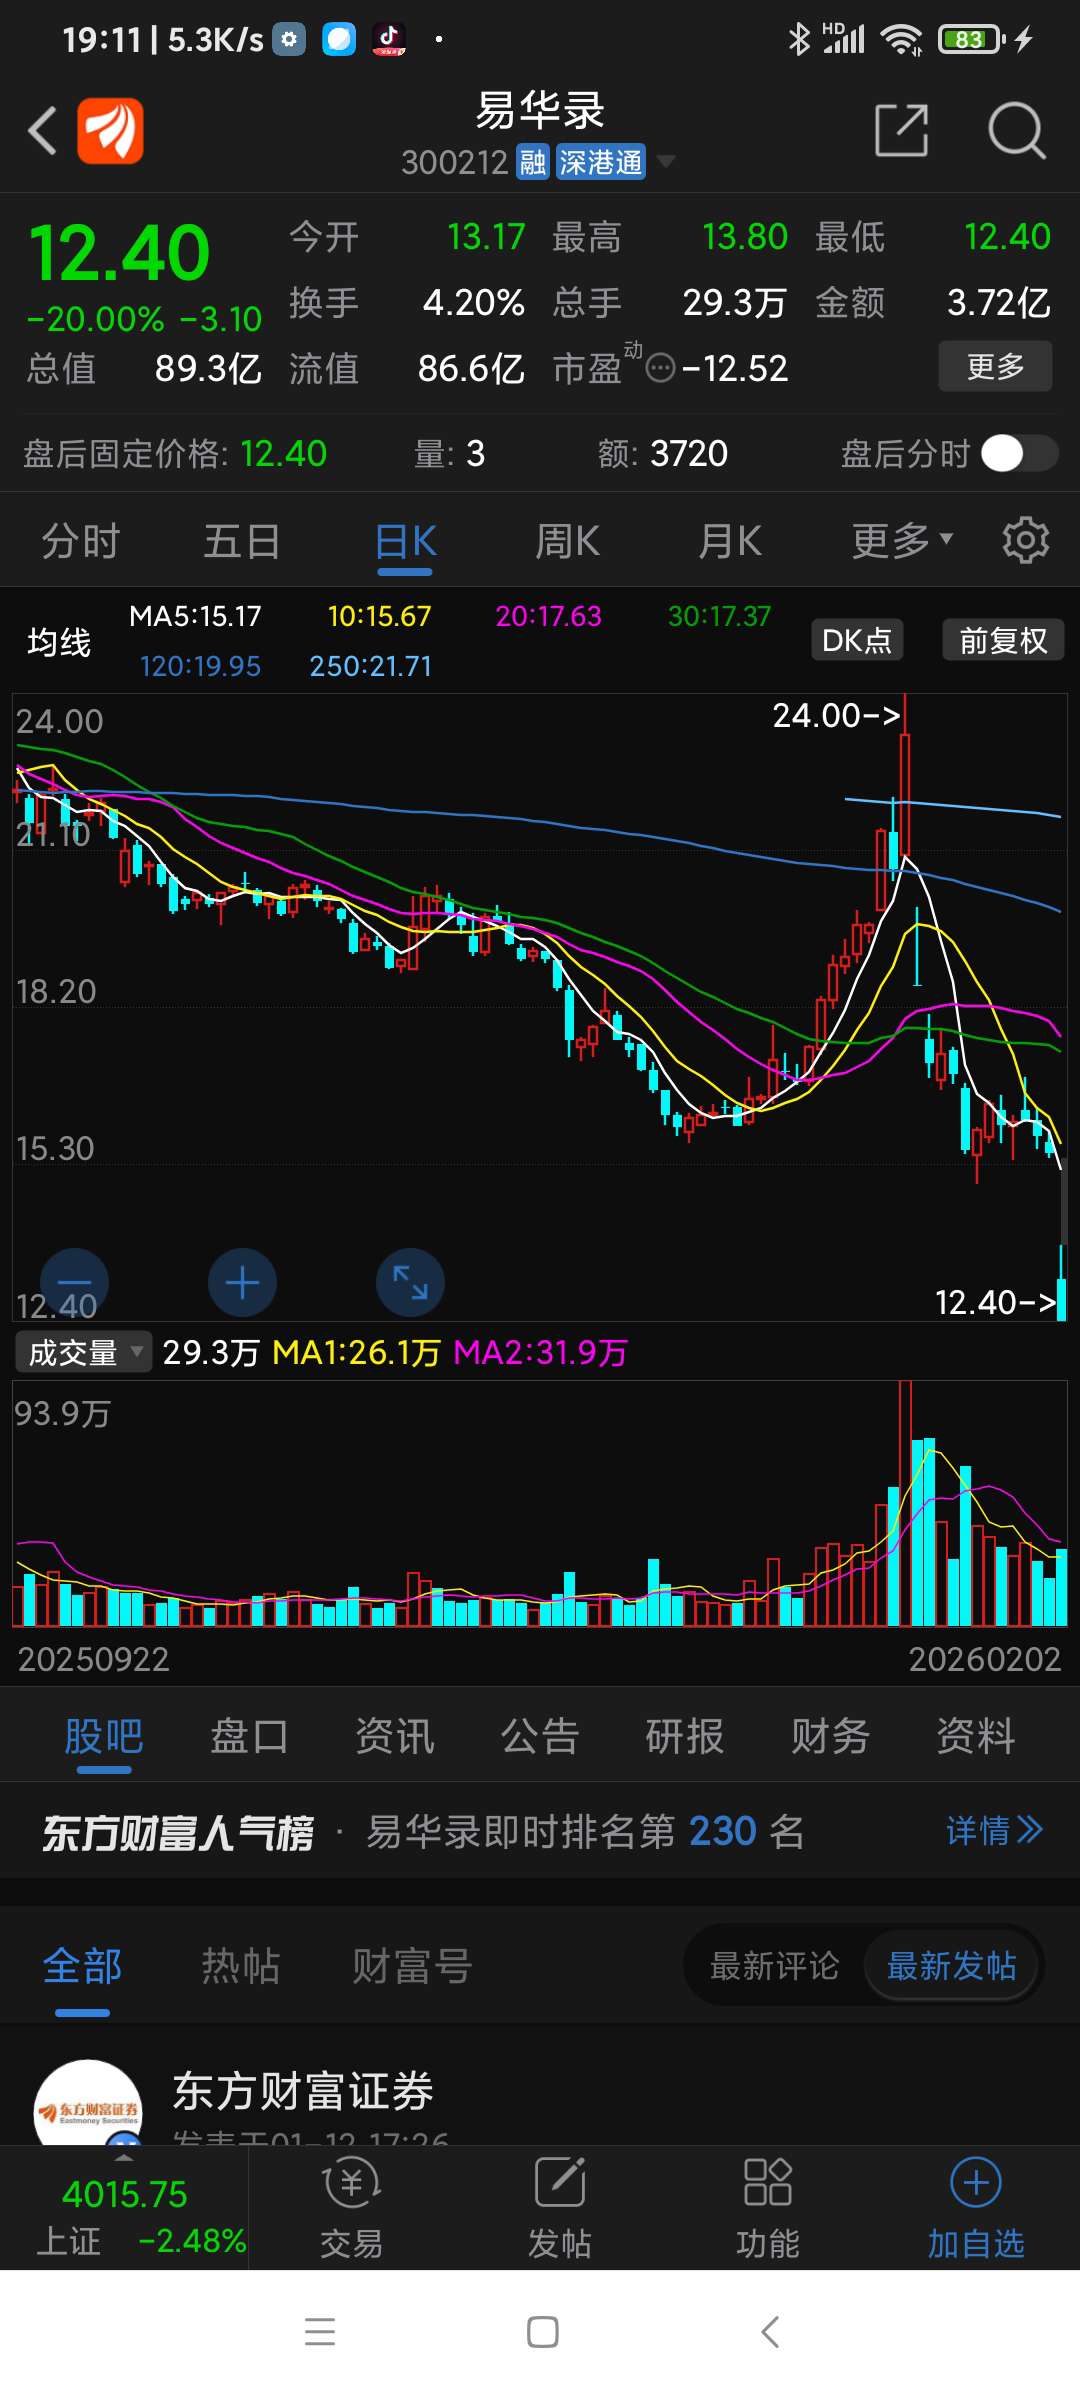The width and height of the screenshot is (1080, 2400).
Task: Expand chart to full screen
Action: point(410,1282)
